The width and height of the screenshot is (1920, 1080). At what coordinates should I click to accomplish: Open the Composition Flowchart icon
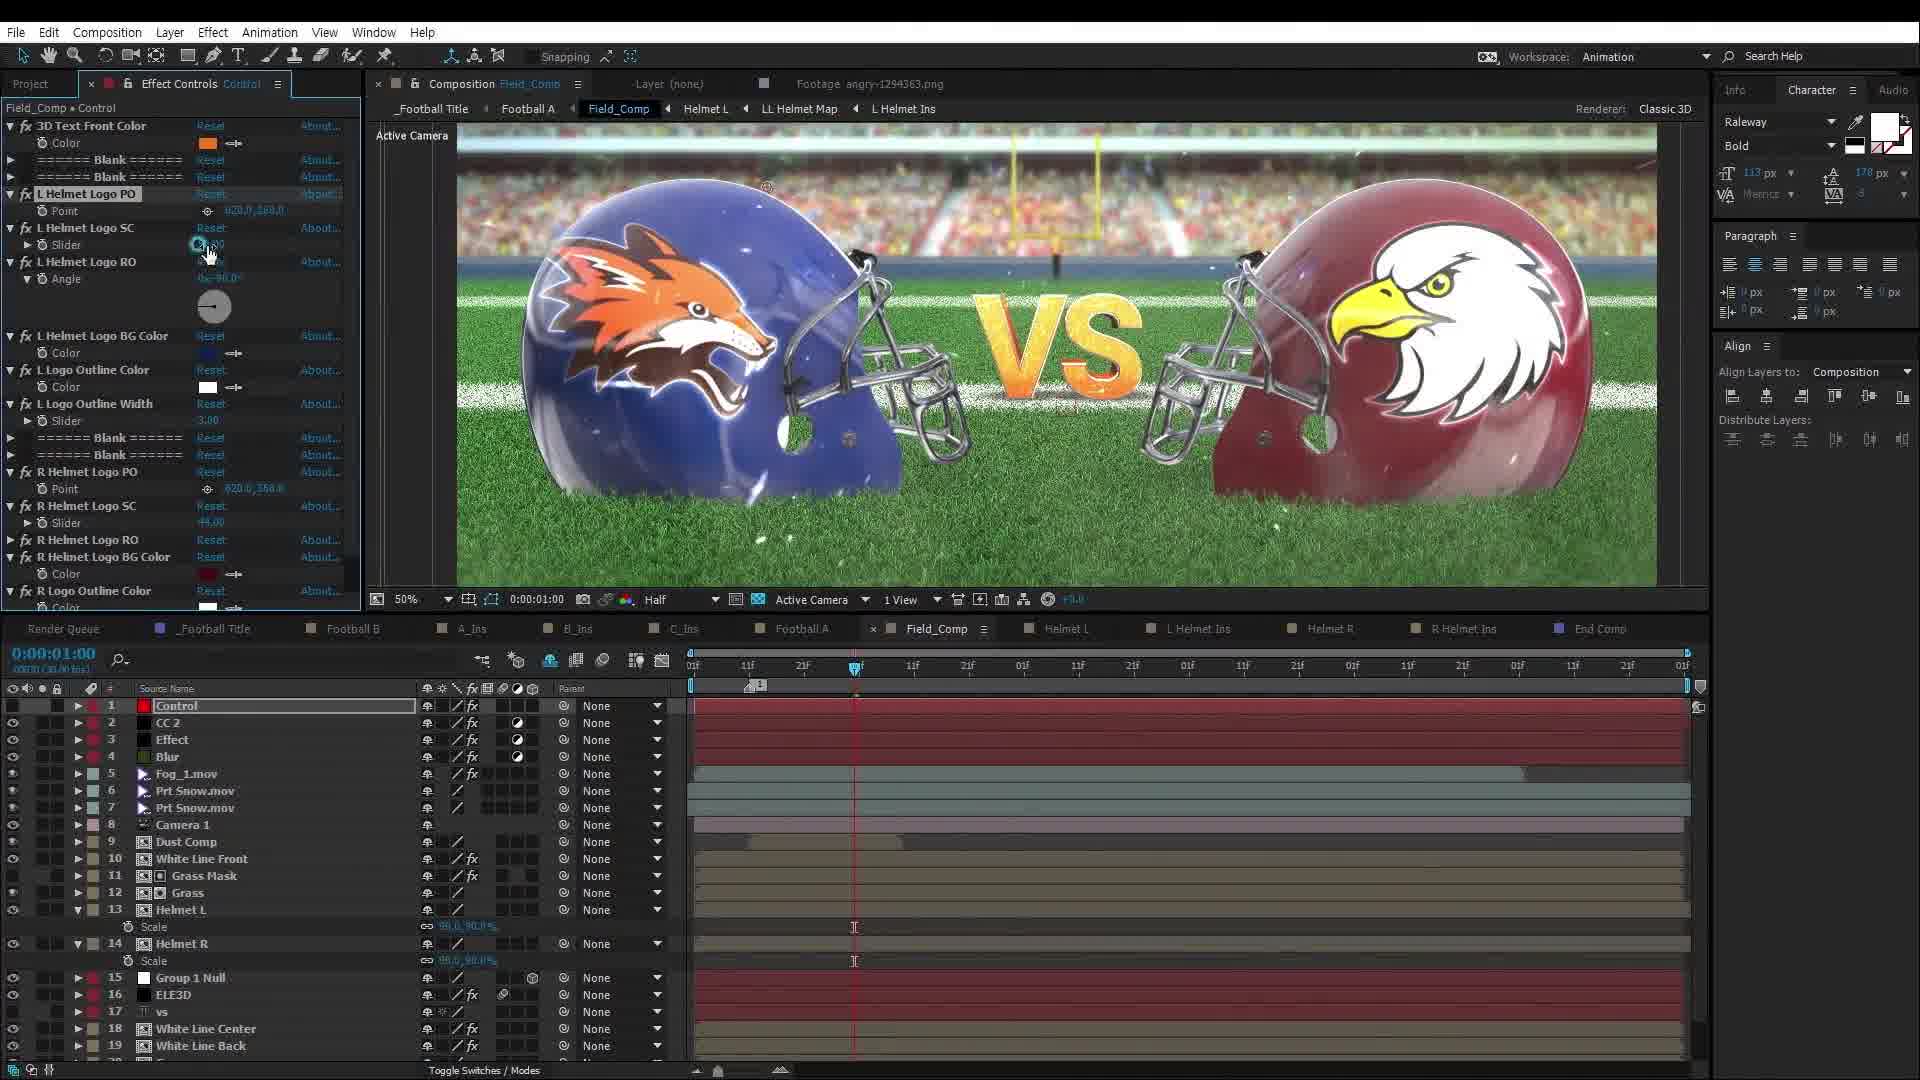click(1024, 600)
